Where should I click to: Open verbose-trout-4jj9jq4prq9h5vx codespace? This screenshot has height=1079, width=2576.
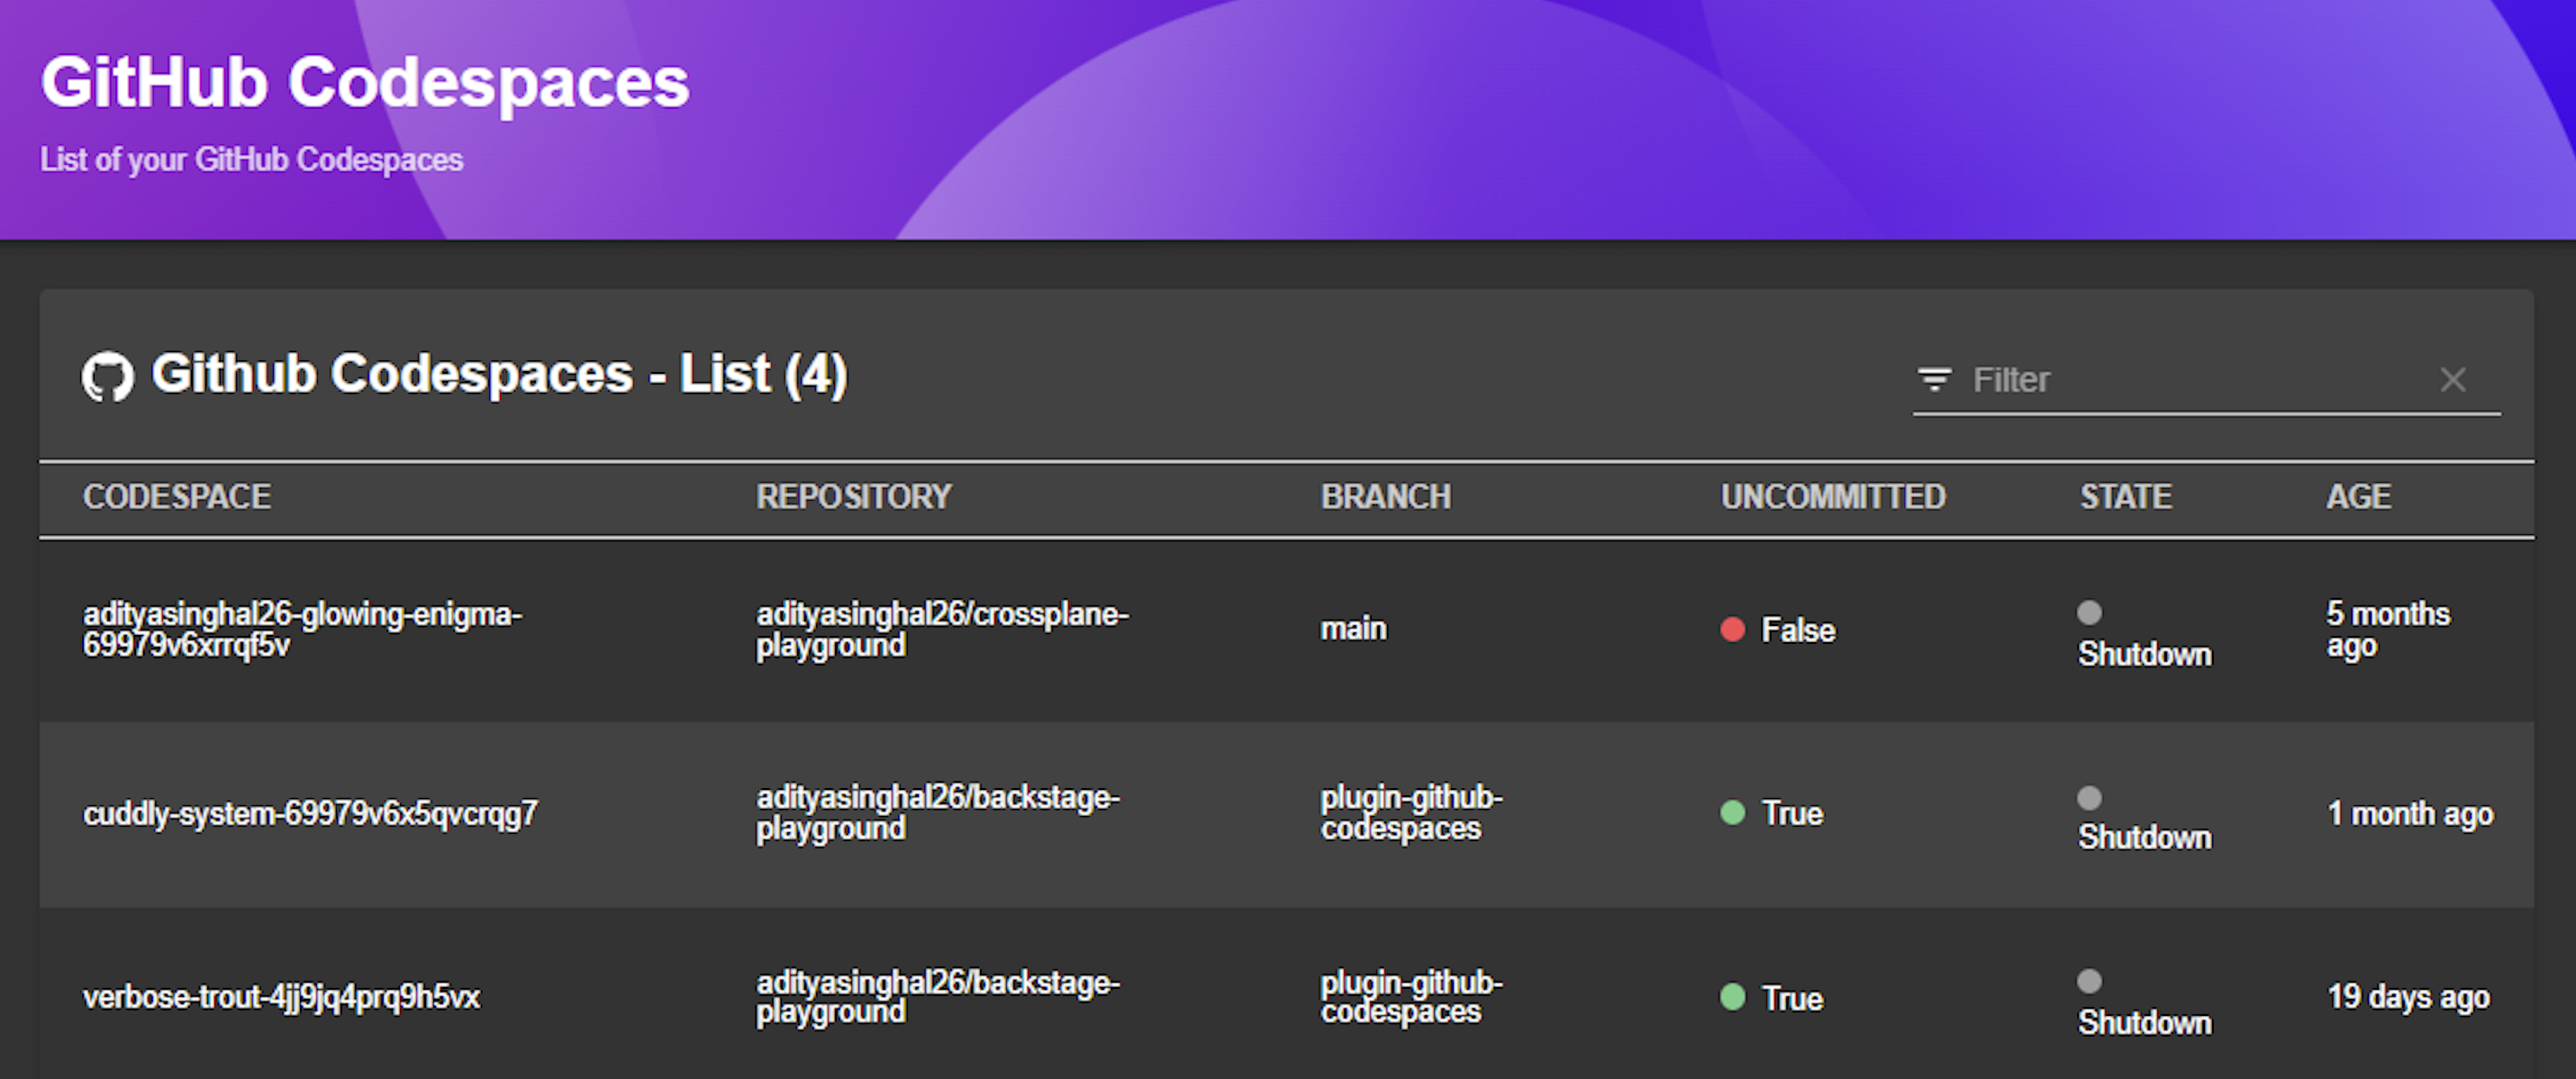pos(281,997)
